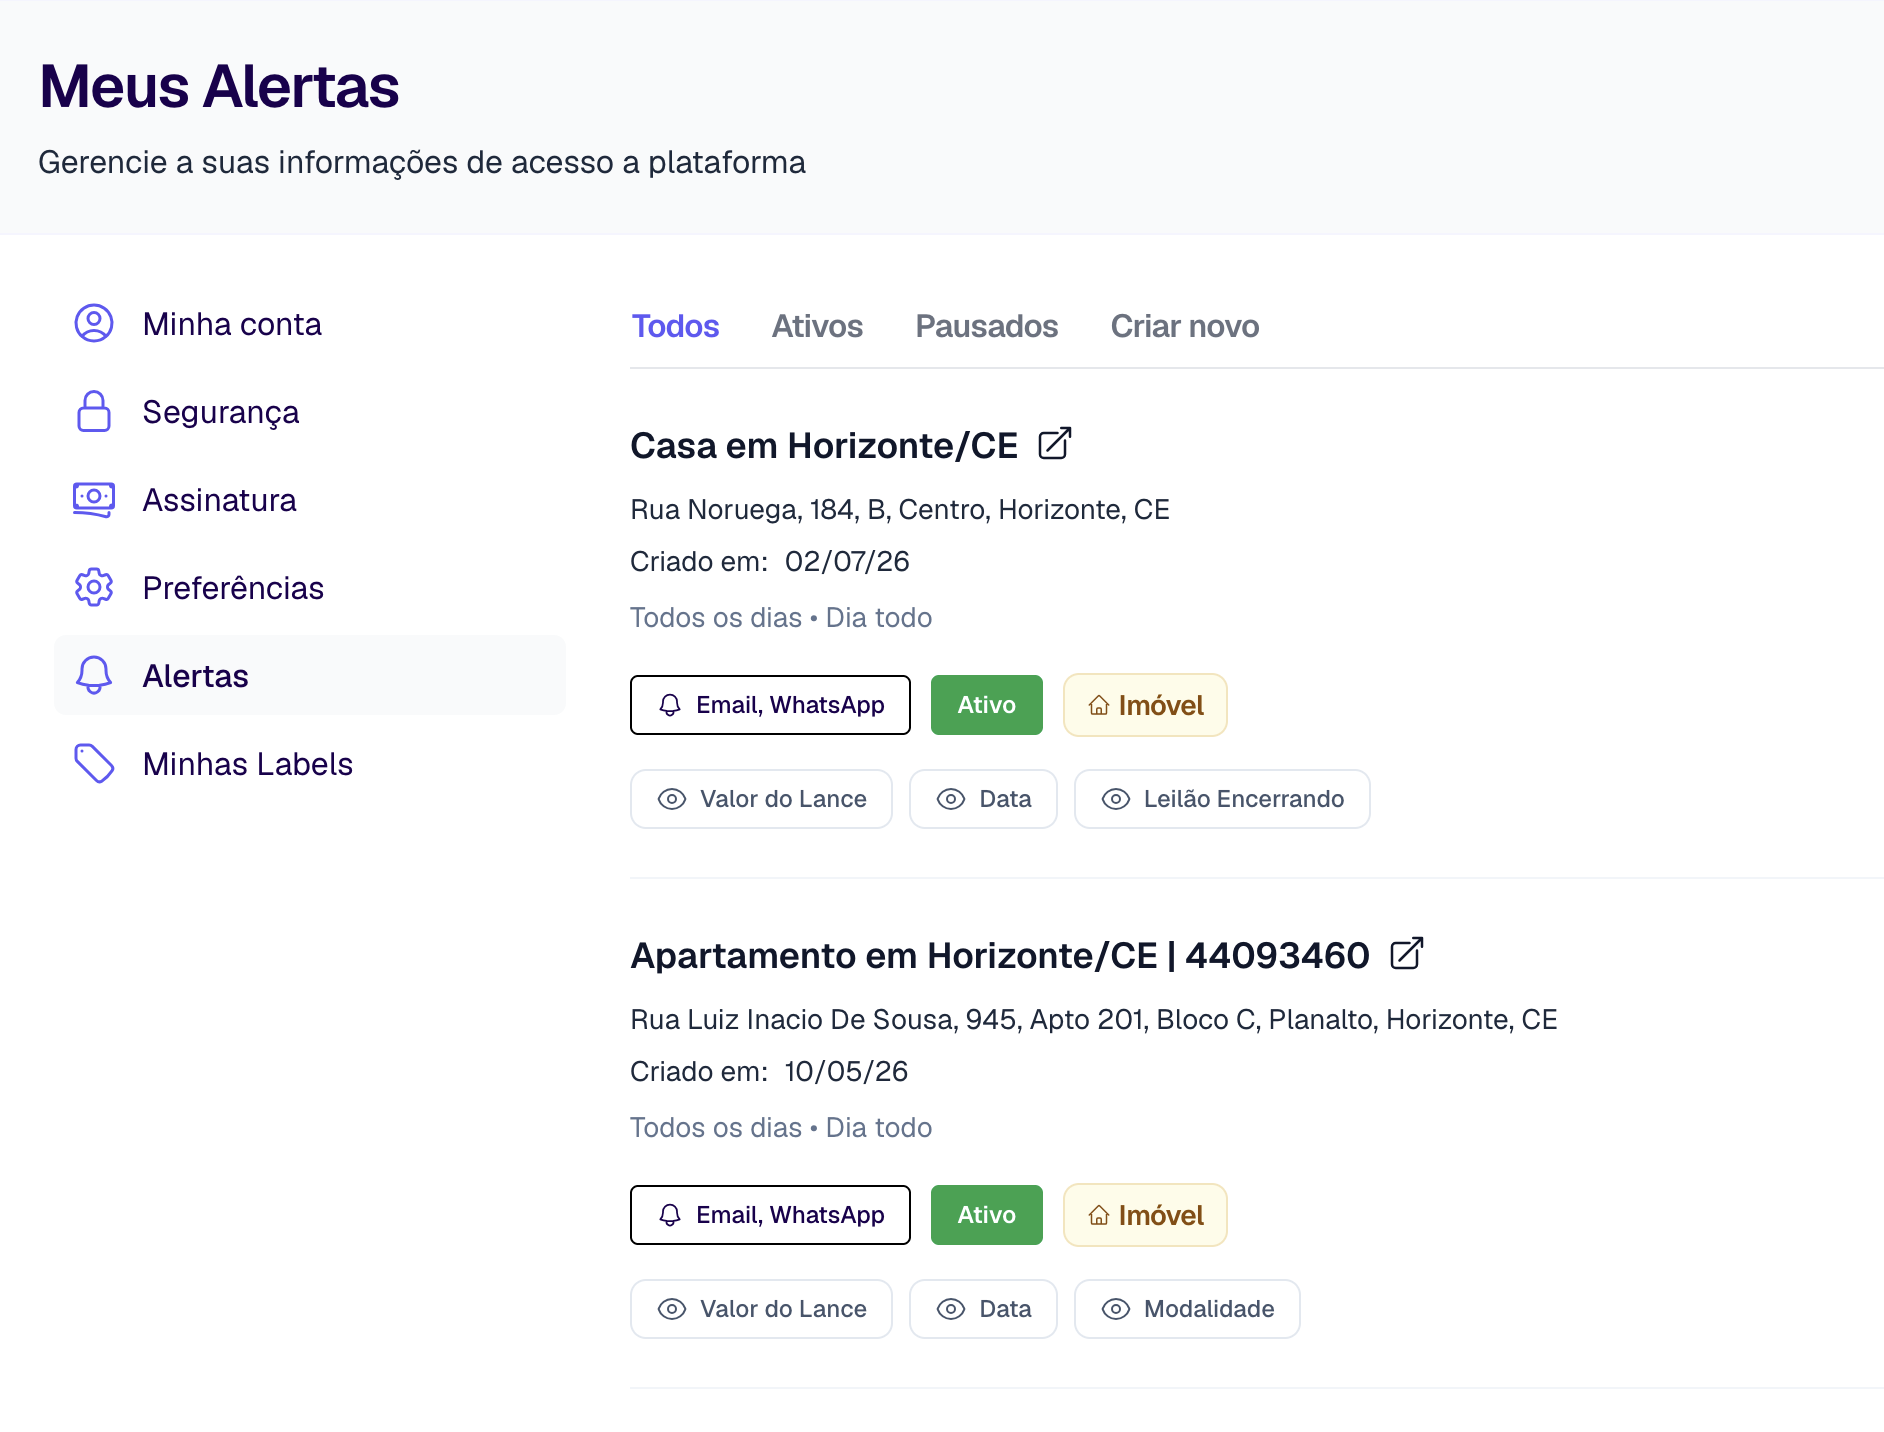The height and width of the screenshot is (1432, 1884).
Task: Click the Assinatura money icon
Action: [94, 499]
